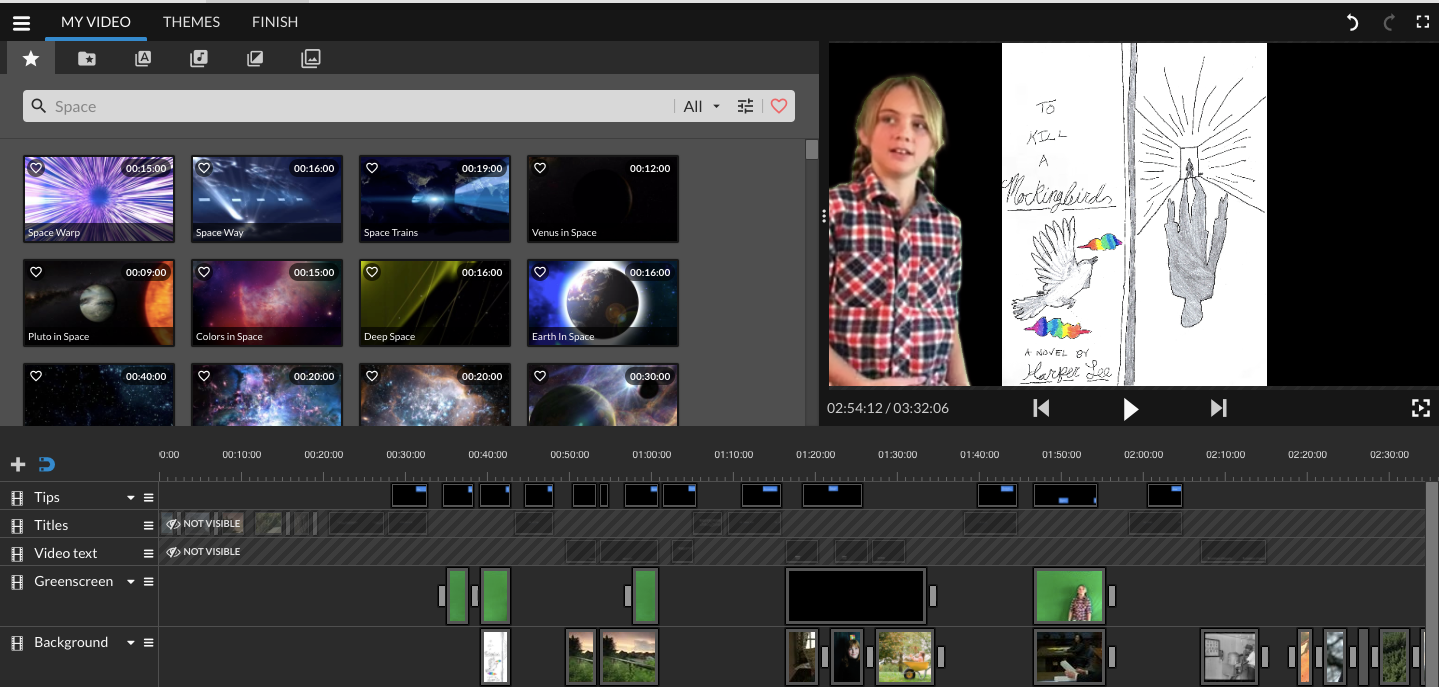Expand the preview to full screen
This screenshot has height=687, width=1439.
1420,408
